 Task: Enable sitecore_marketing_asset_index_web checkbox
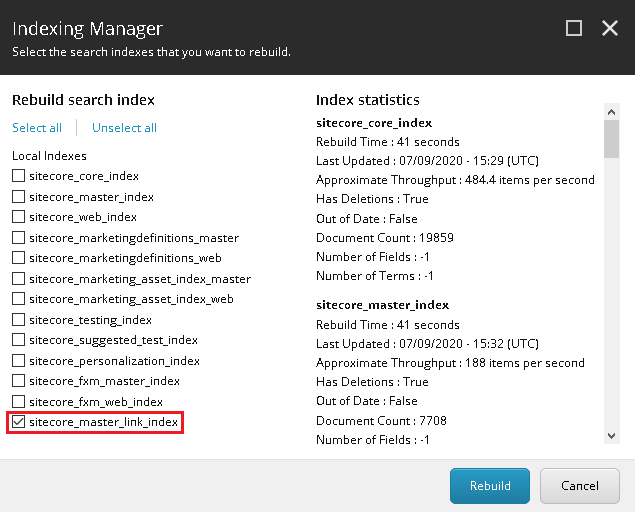pos(18,299)
